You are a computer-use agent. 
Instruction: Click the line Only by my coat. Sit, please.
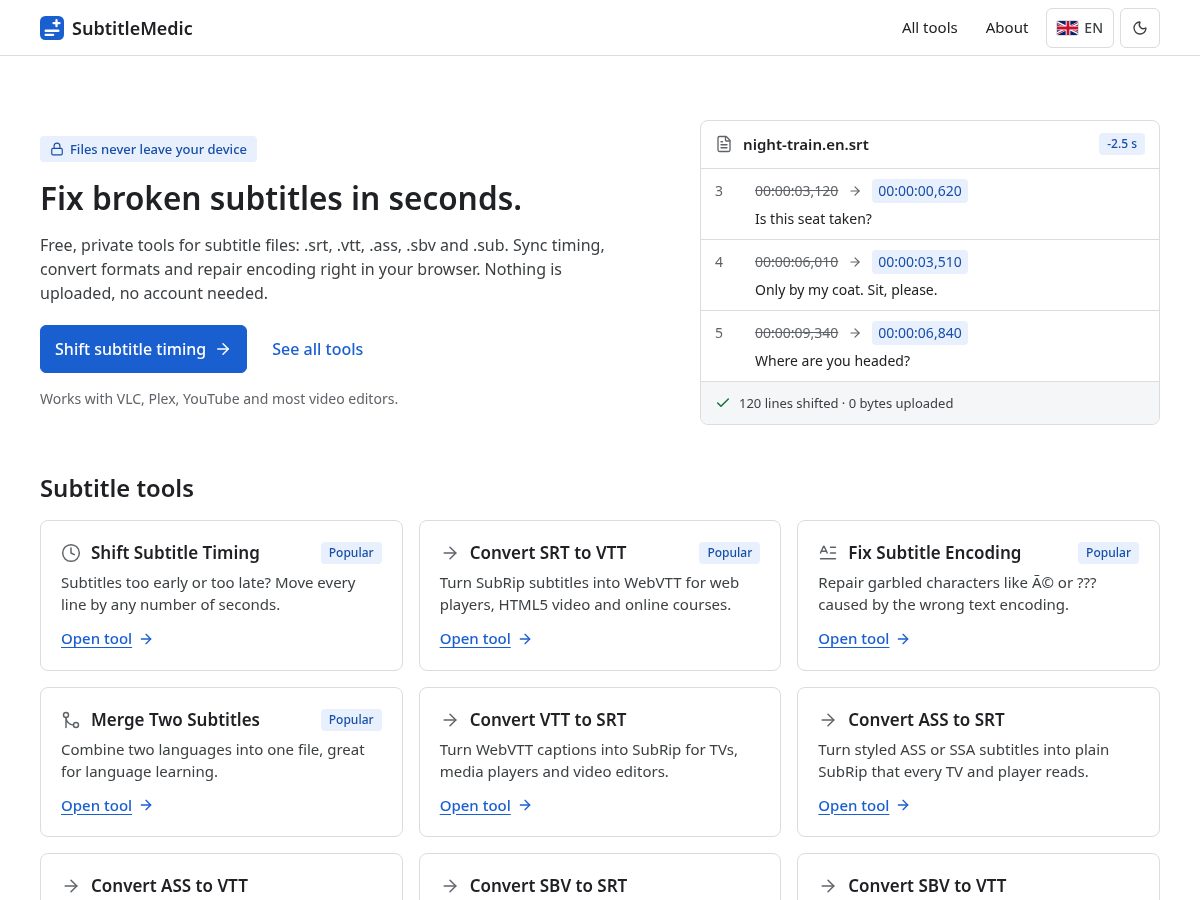click(x=846, y=290)
